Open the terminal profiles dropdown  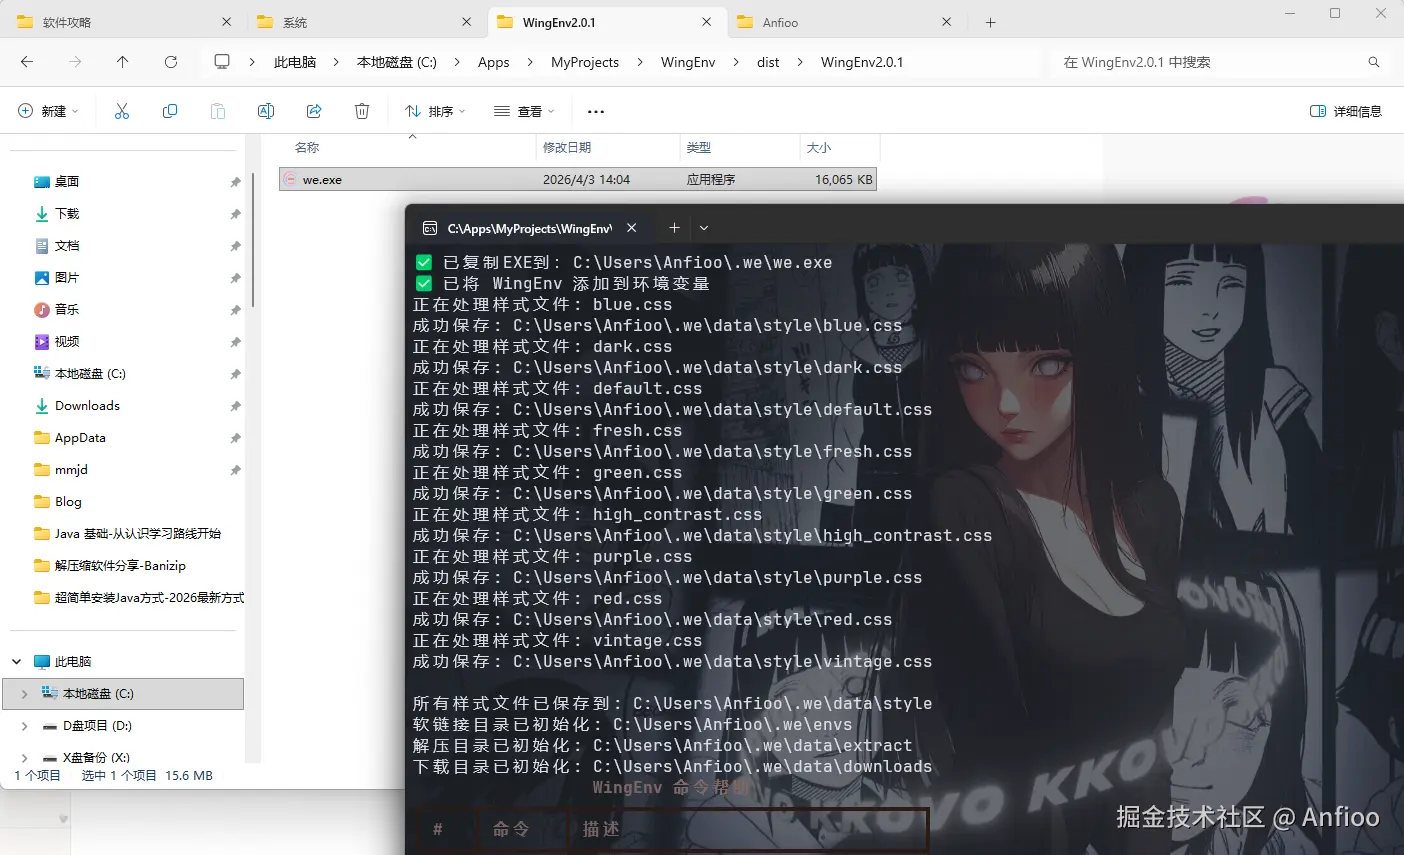704,228
